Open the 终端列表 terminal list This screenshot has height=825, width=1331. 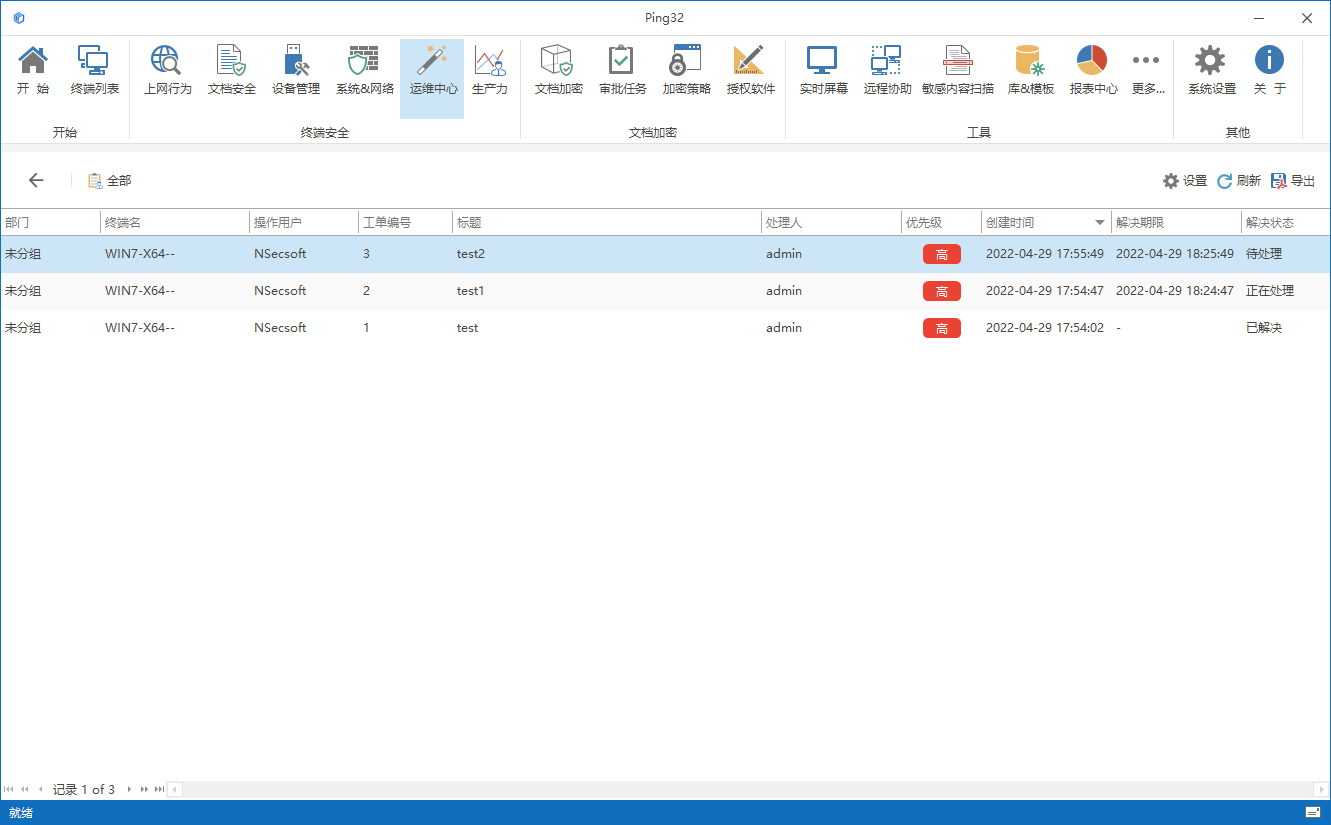pos(94,70)
